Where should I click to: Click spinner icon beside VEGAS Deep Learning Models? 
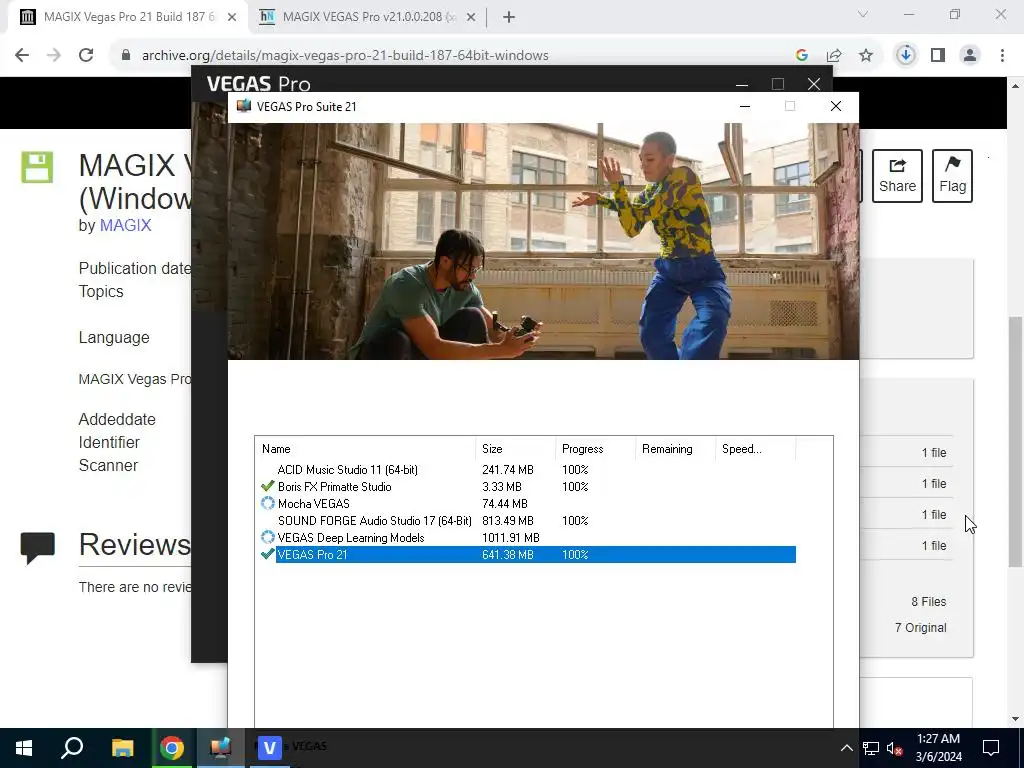pos(267,537)
